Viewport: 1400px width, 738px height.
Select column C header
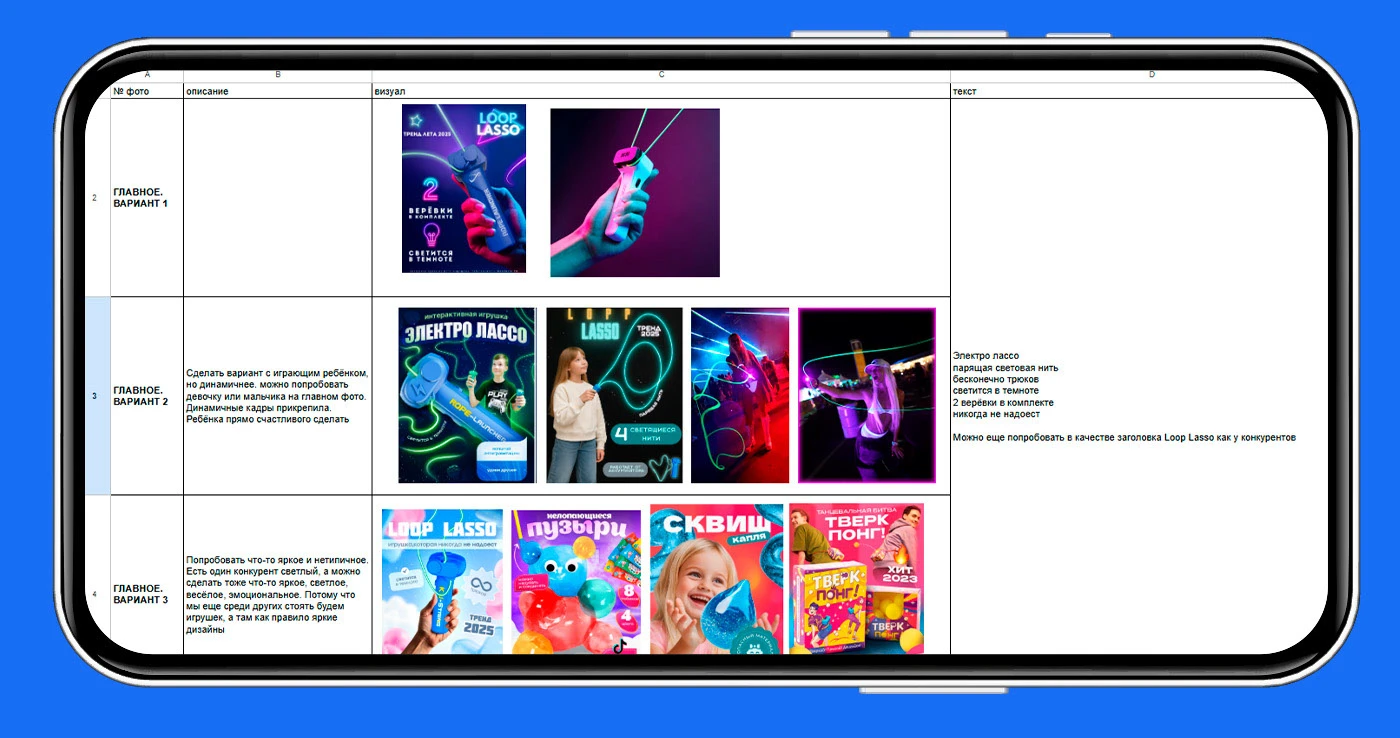point(661,75)
